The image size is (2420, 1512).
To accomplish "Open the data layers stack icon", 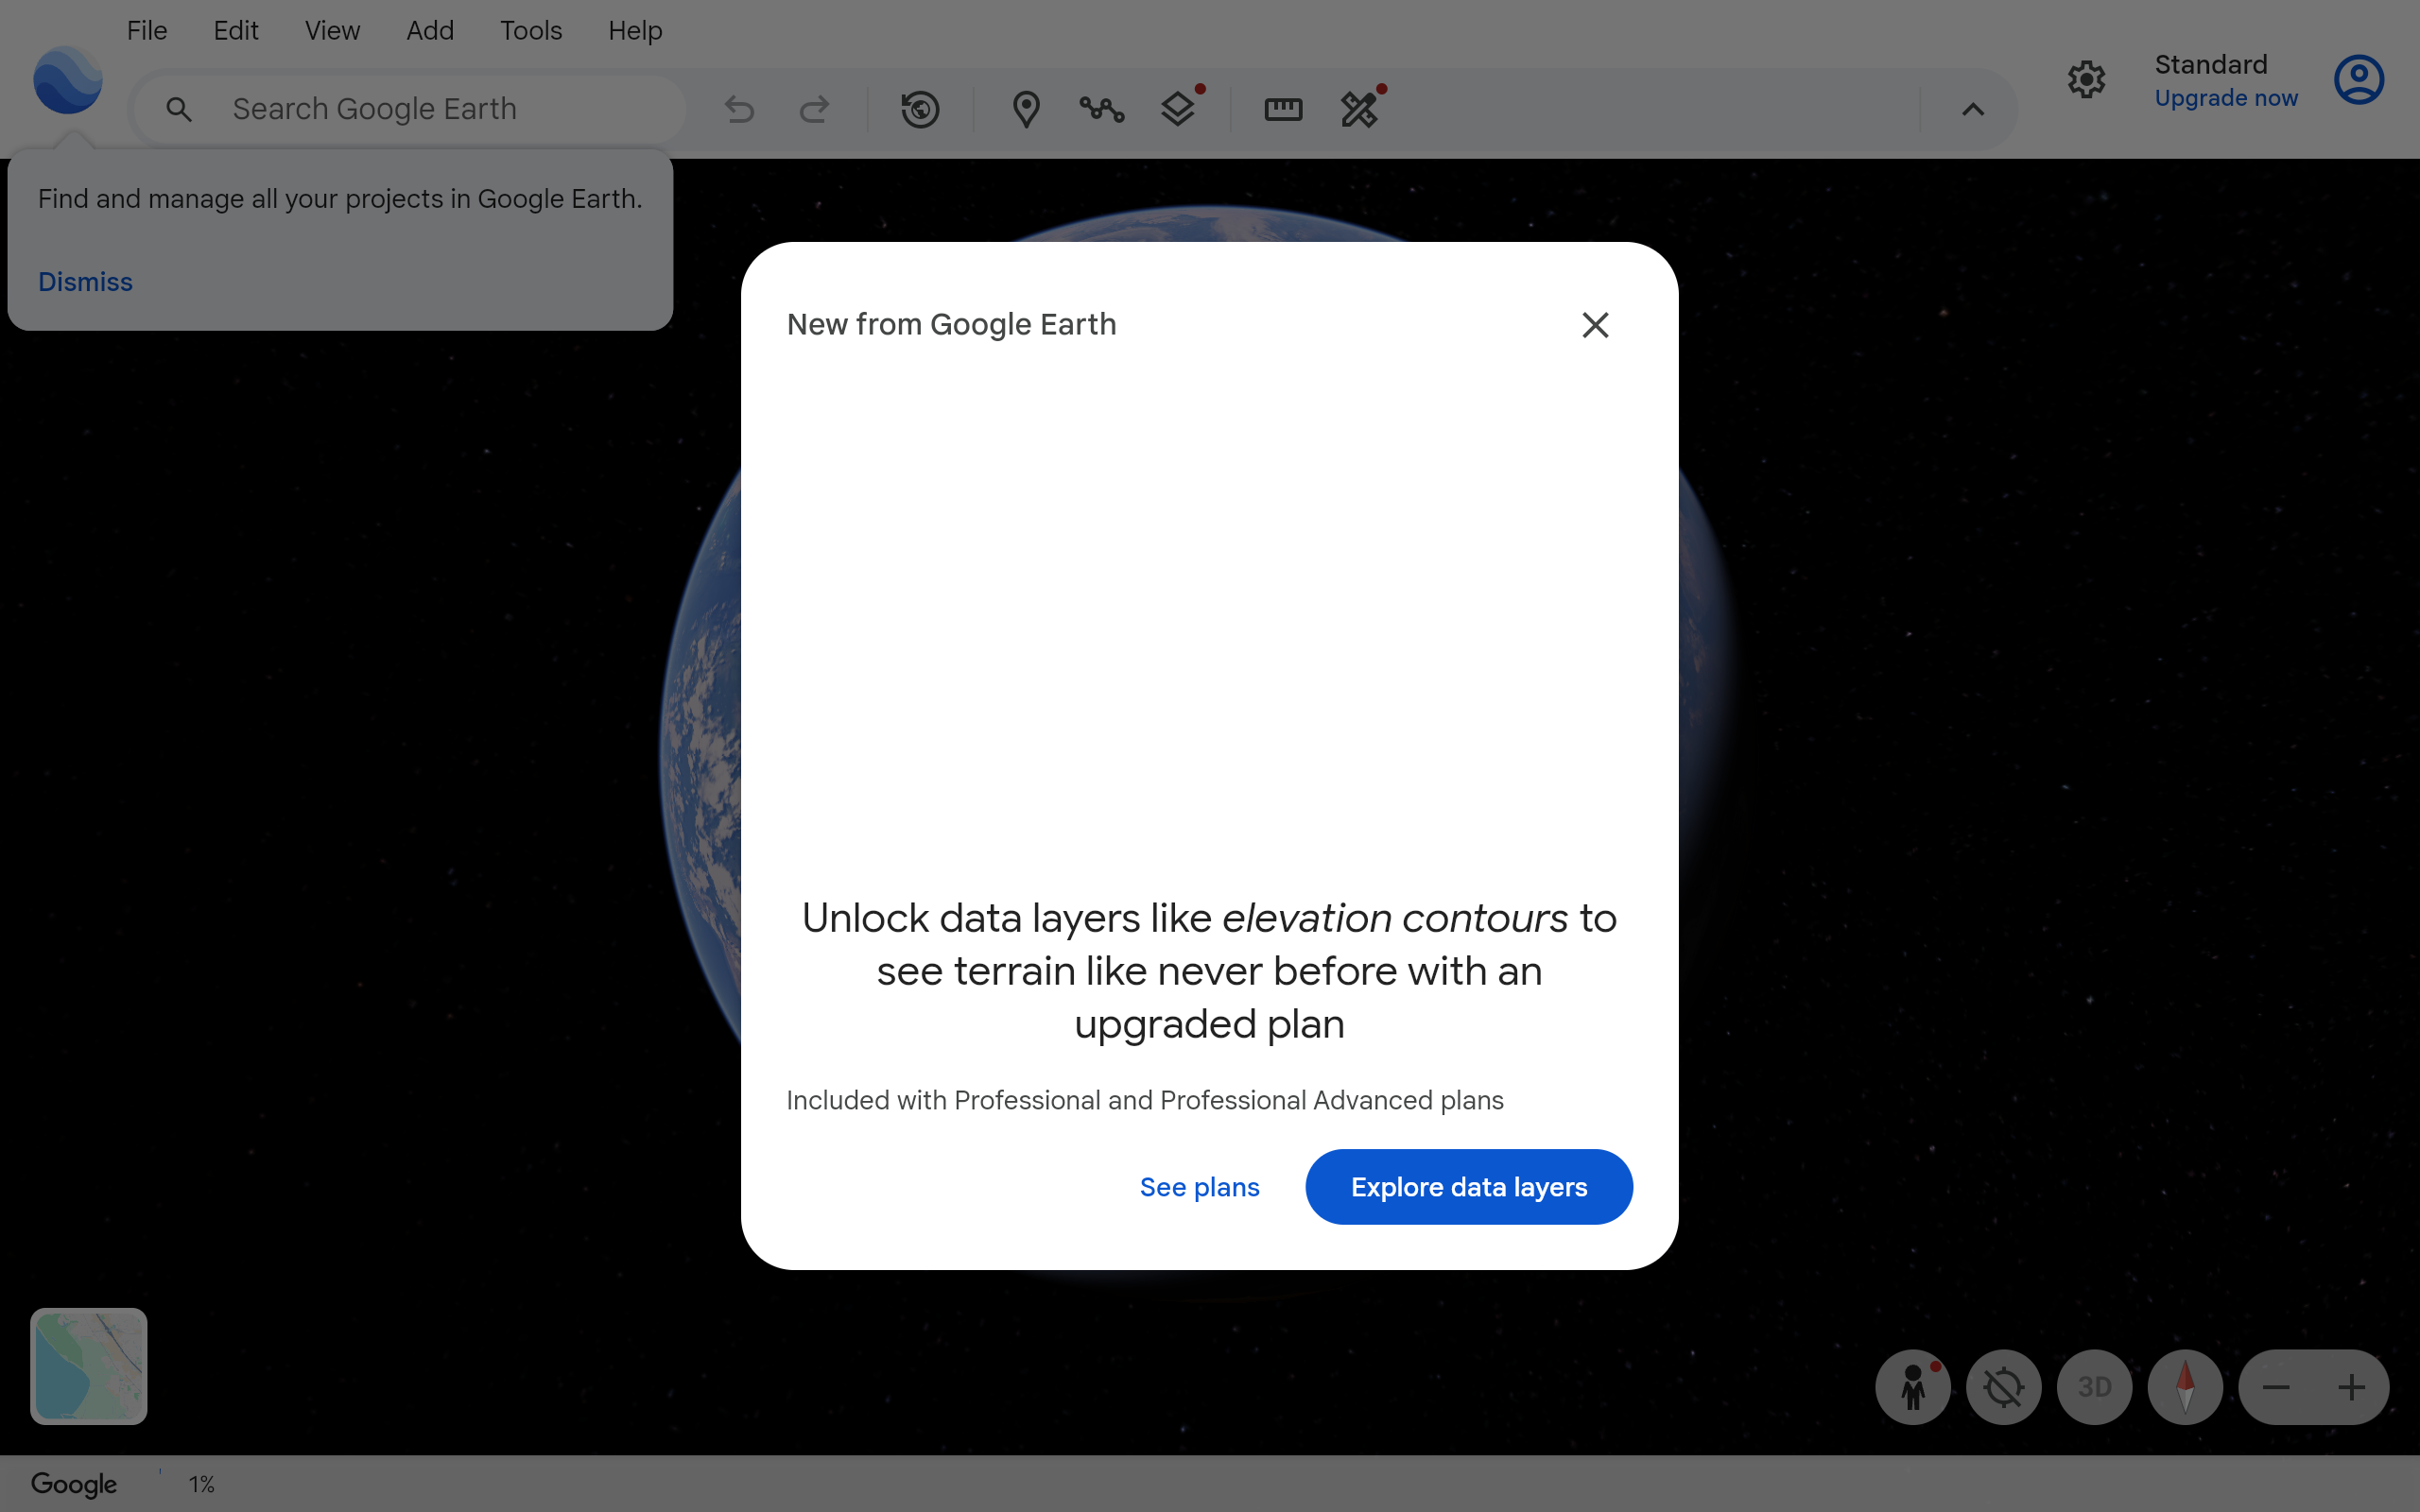I will pyautogui.click(x=1178, y=109).
